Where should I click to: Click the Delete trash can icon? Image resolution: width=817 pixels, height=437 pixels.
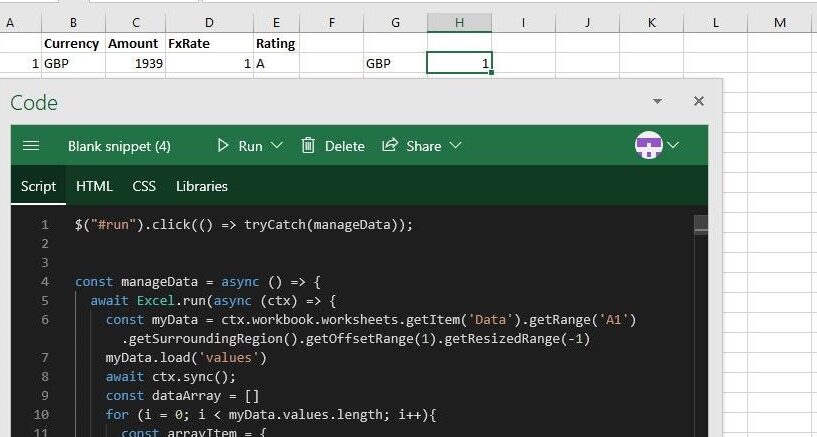click(308, 145)
